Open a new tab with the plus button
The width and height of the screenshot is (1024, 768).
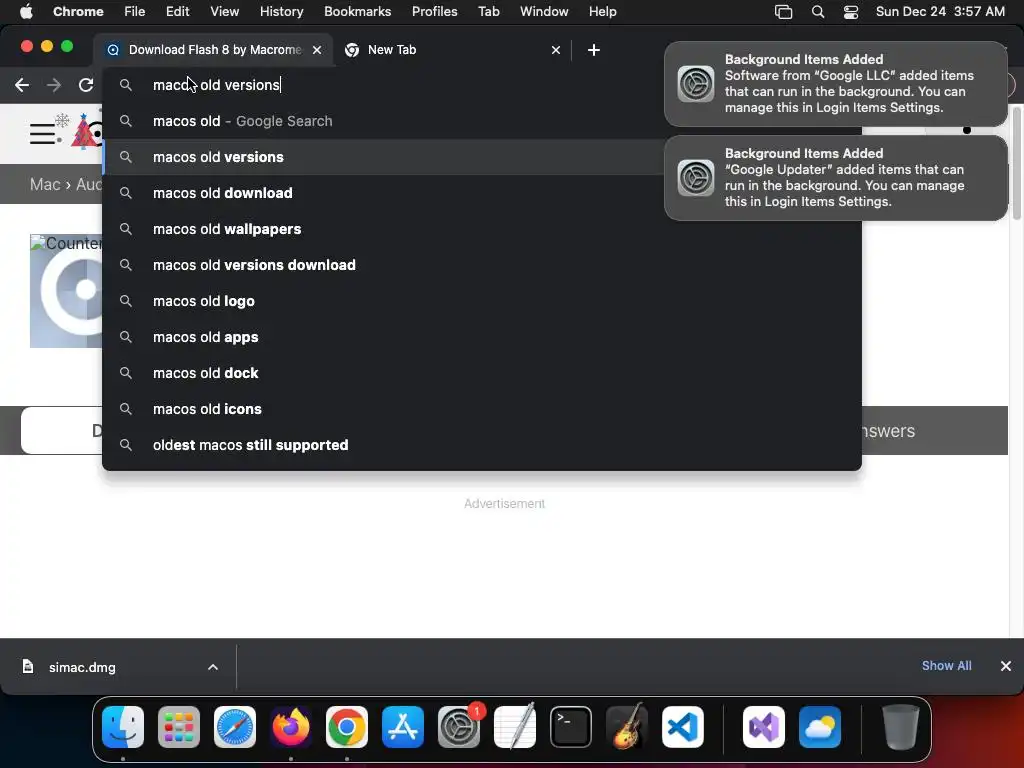click(x=594, y=50)
